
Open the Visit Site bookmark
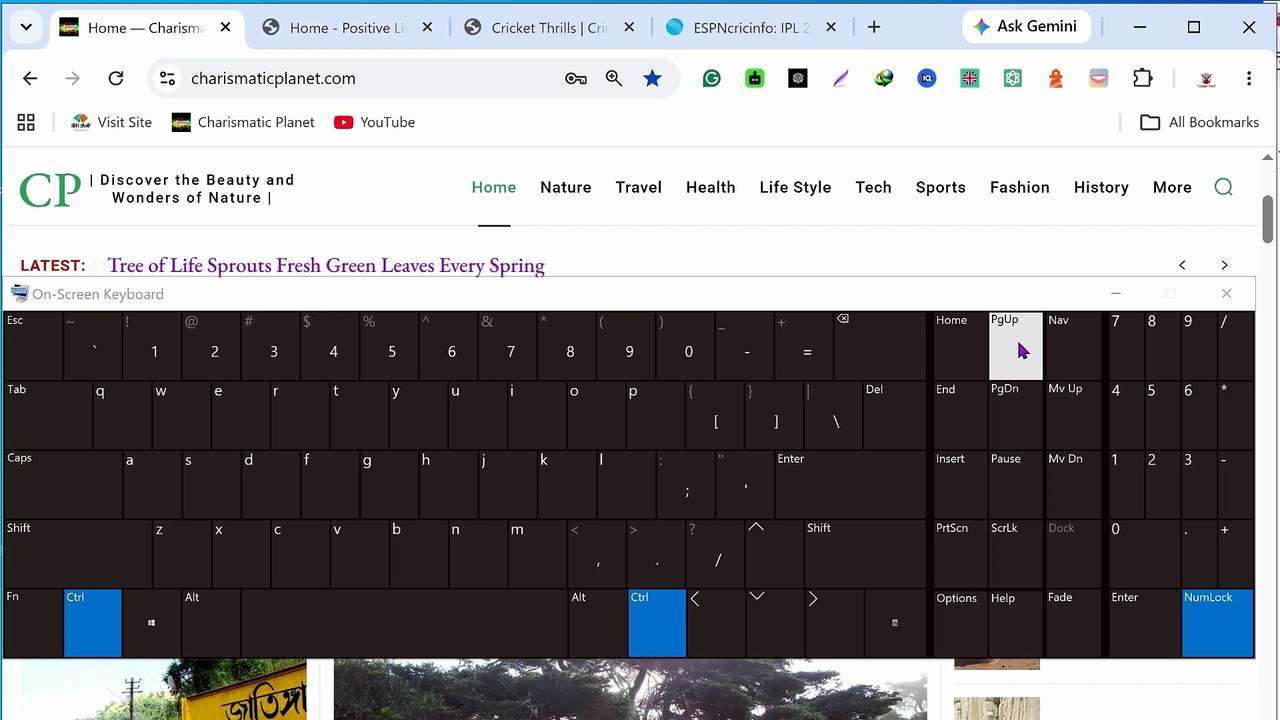111,122
